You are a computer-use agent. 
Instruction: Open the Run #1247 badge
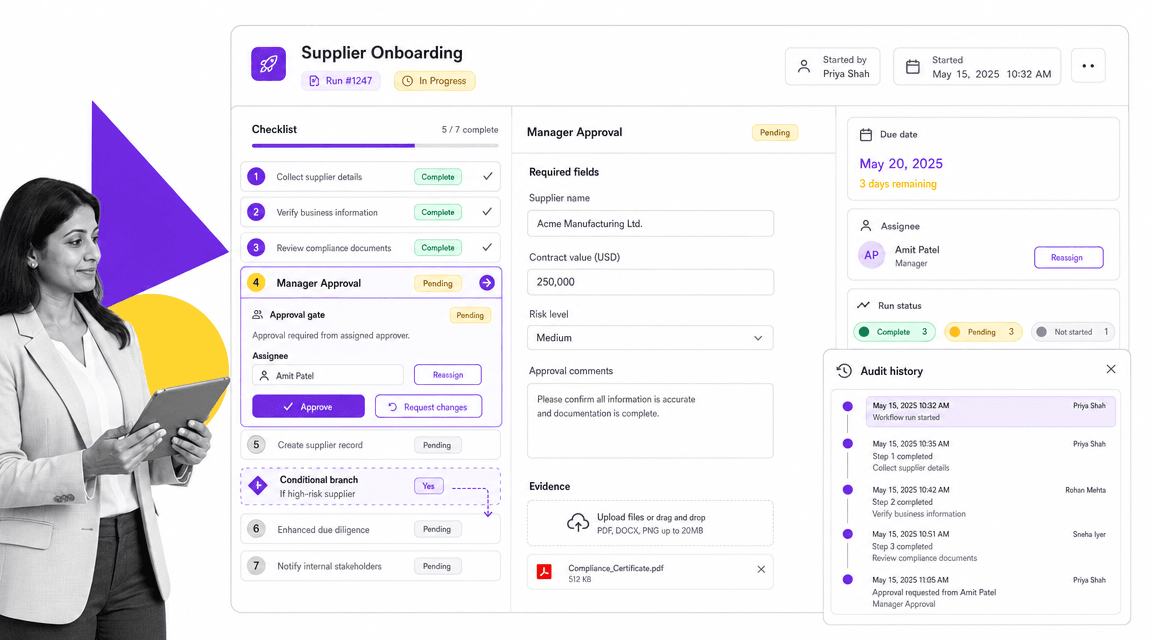pyautogui.click(x=341, y=81)
